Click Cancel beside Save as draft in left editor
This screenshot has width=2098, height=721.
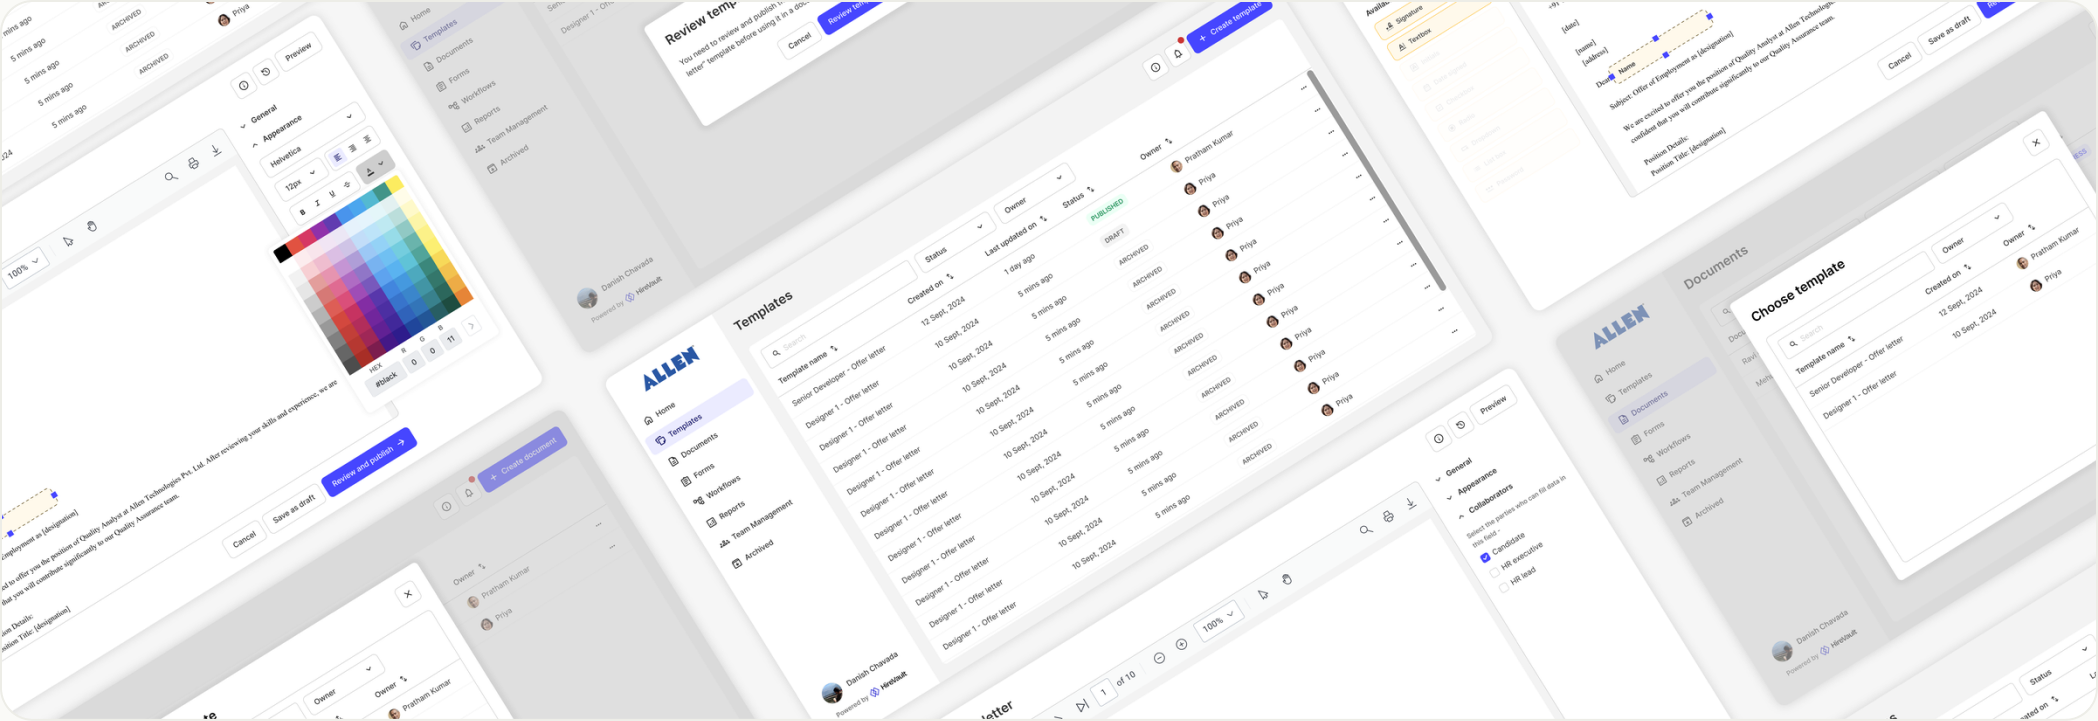(244, 540)
